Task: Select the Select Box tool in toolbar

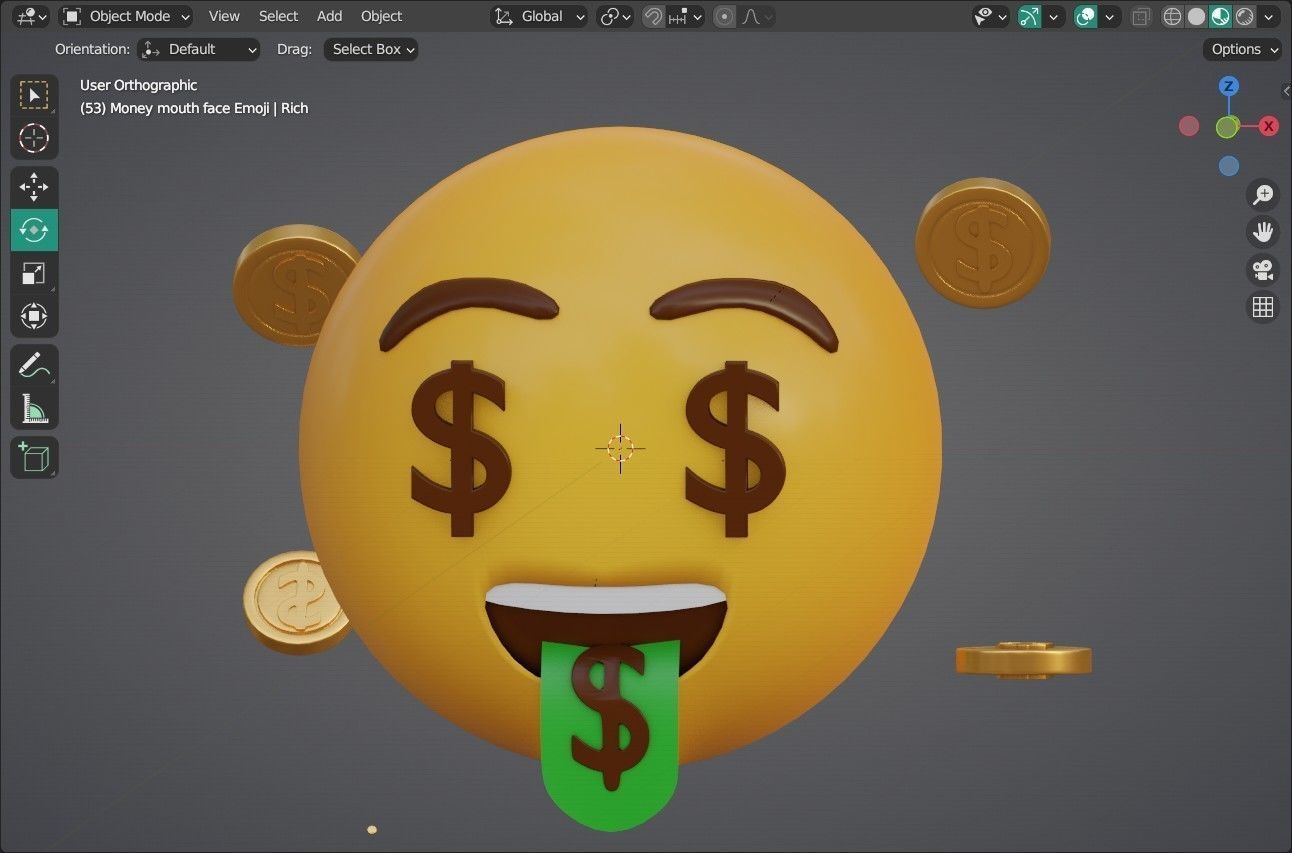Action: [x=34, y=95]
